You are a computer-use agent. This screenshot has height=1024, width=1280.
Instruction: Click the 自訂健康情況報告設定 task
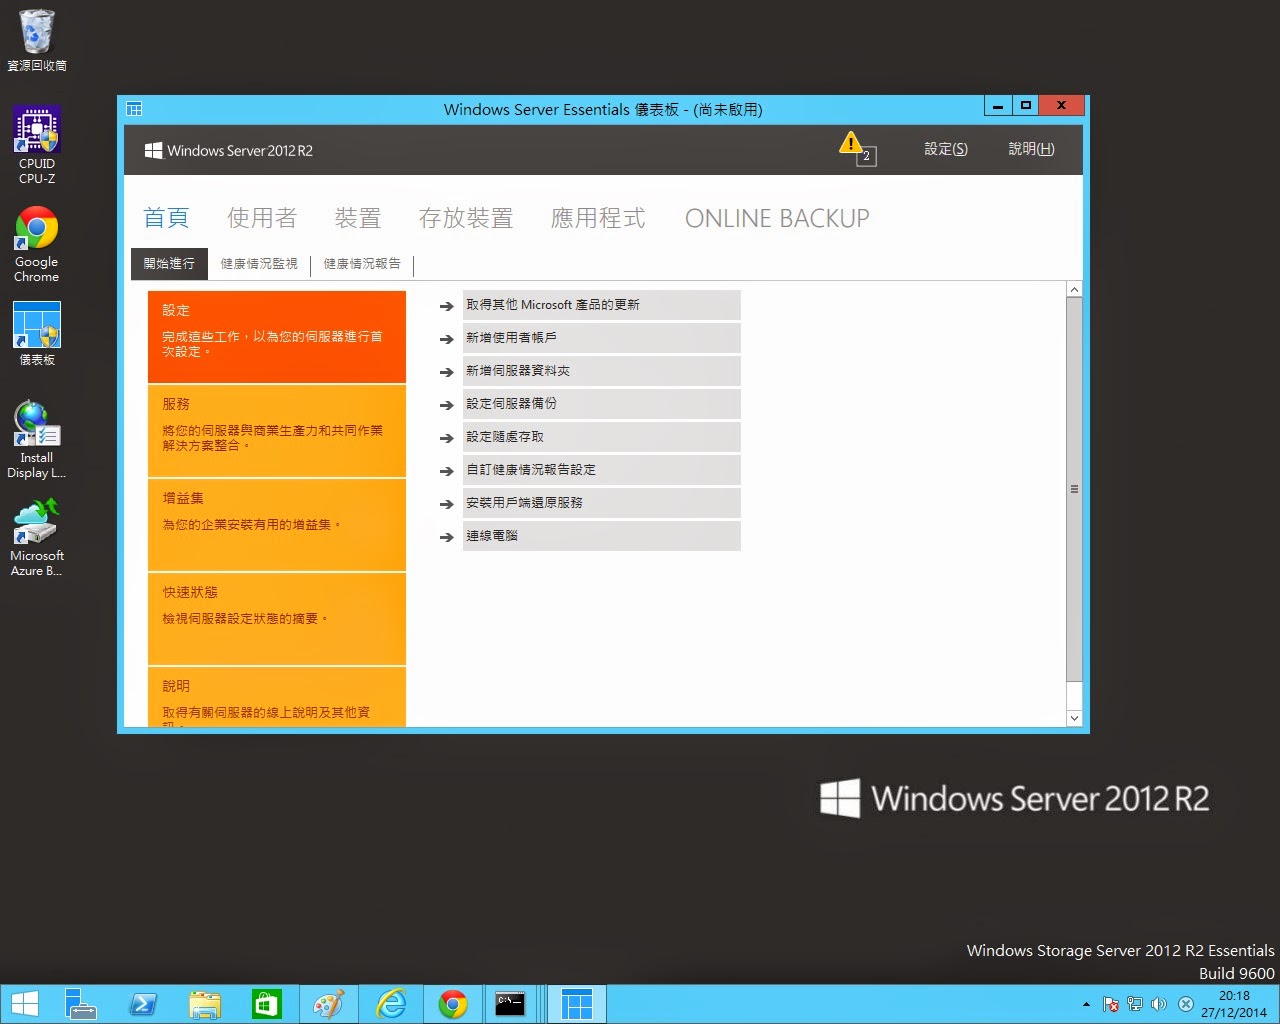[x=601, y=470]
